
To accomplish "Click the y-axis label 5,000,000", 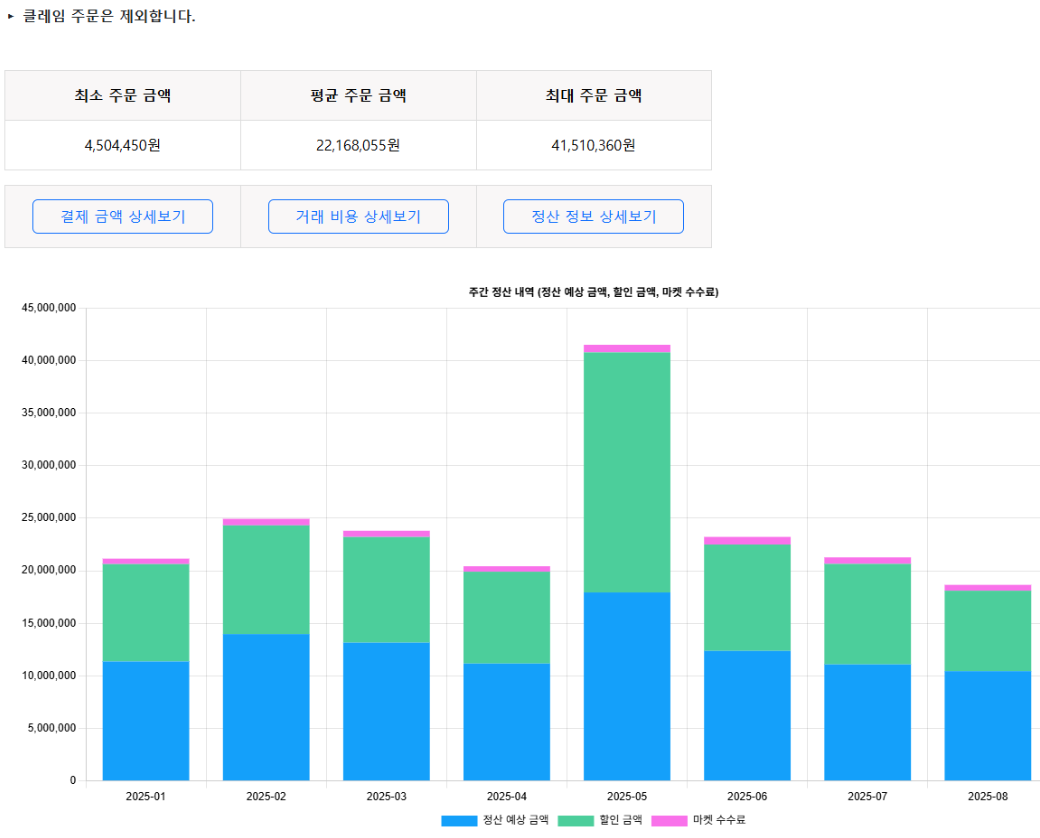I will [52, 728].
